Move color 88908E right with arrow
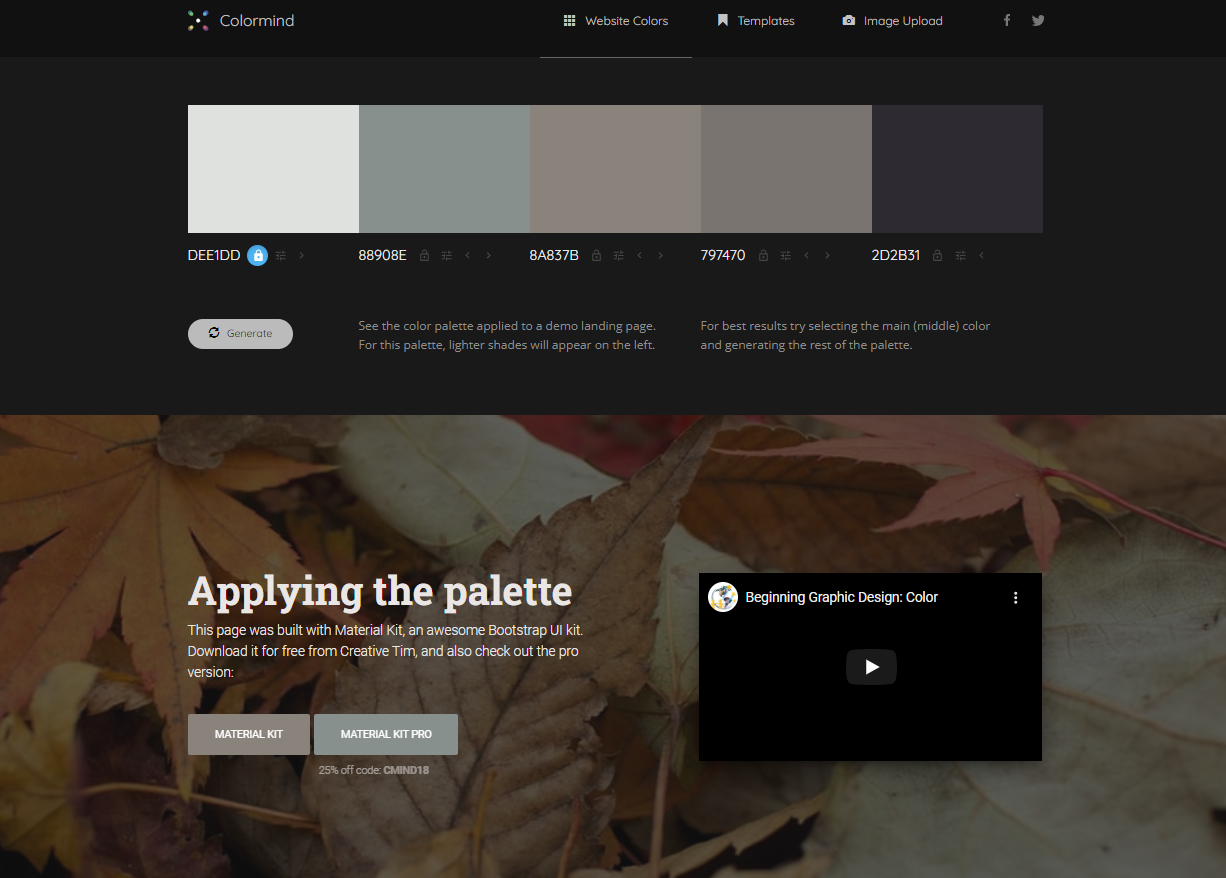The image size is (1226, 878). (x=488, y=255)
